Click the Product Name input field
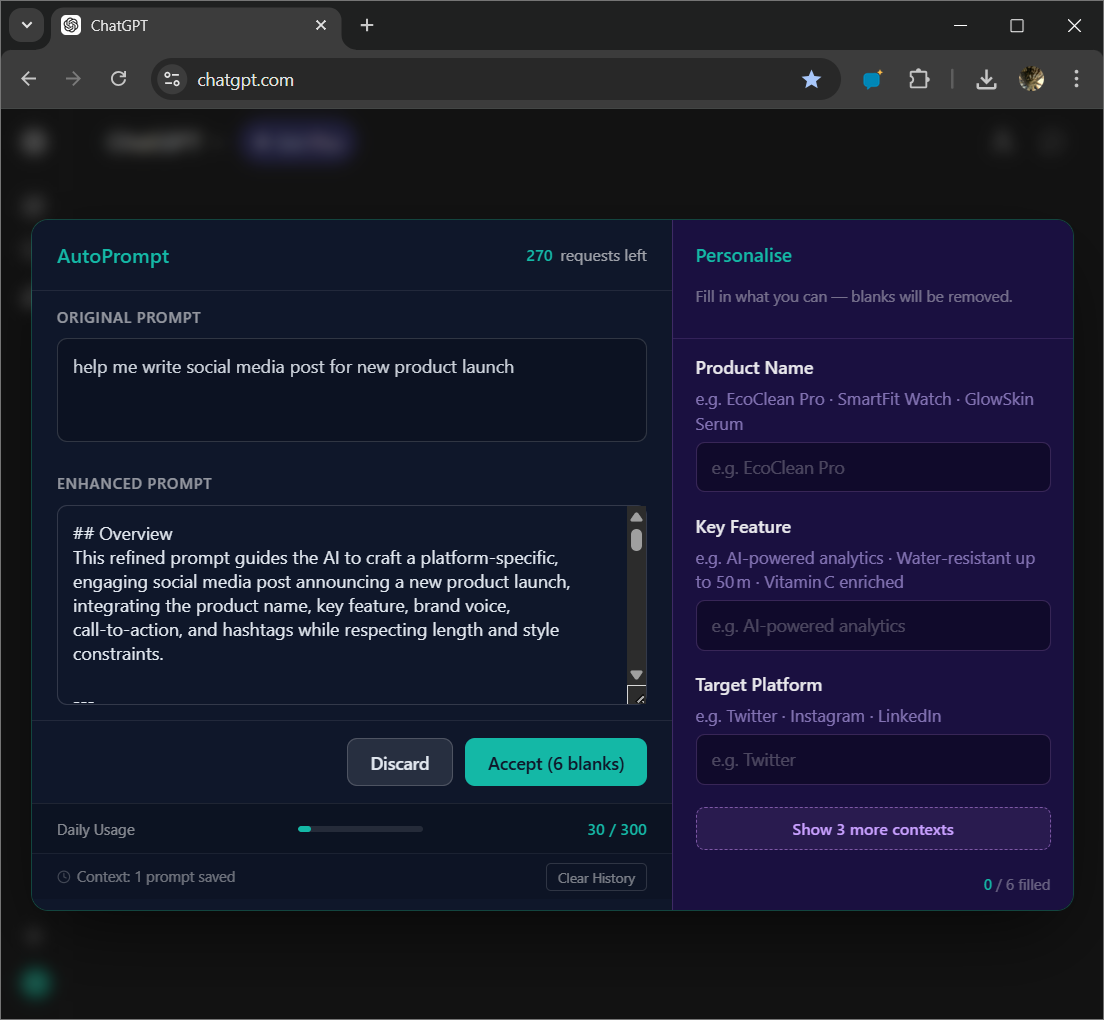 click(872, 467)
